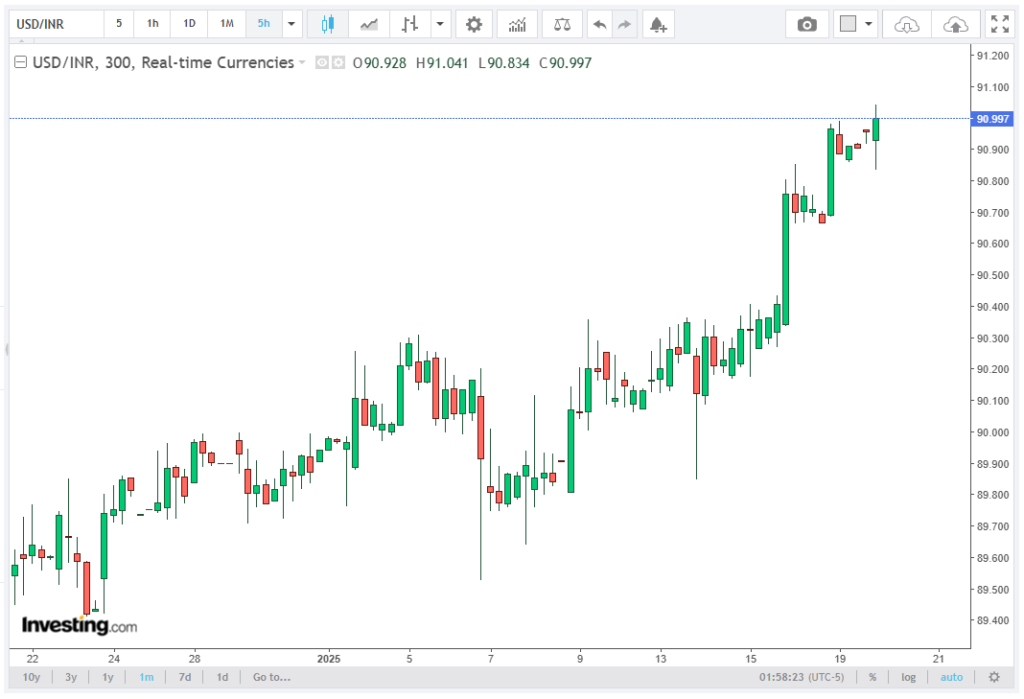
Task: Take a chart snapshot with the camera
Action: (806, 24)
